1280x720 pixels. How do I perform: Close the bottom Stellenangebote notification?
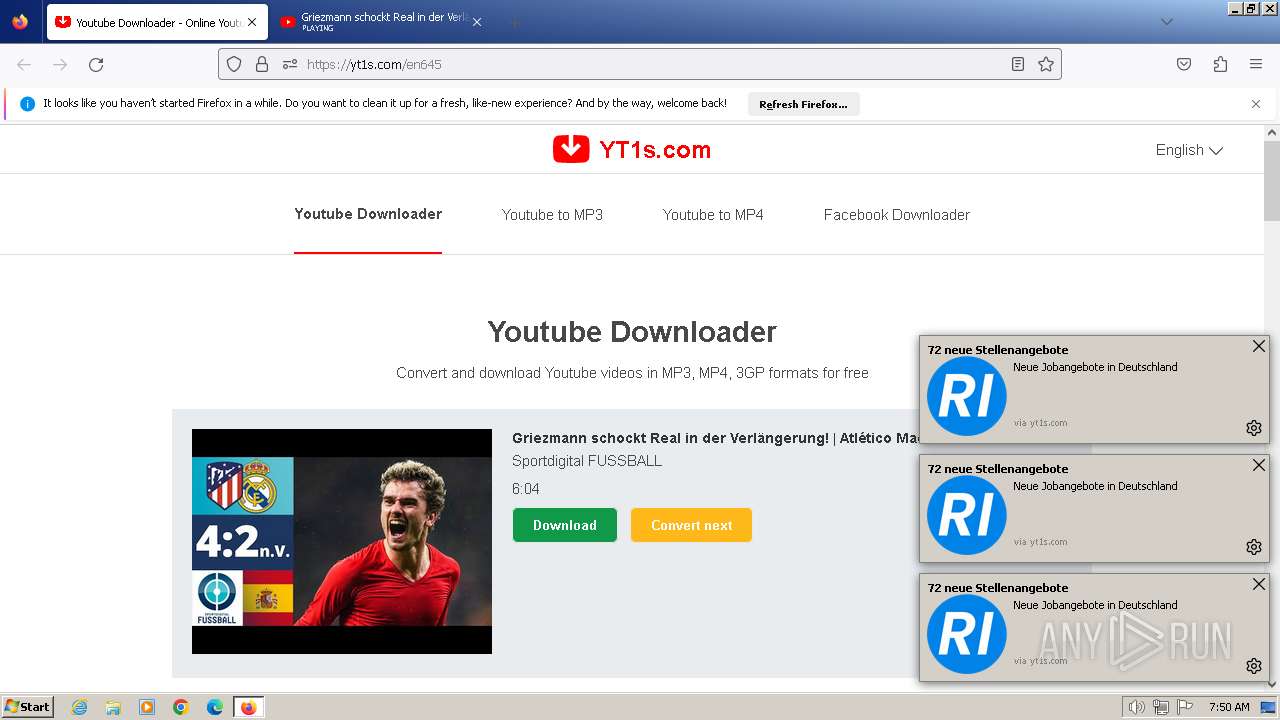(1259, 584)
